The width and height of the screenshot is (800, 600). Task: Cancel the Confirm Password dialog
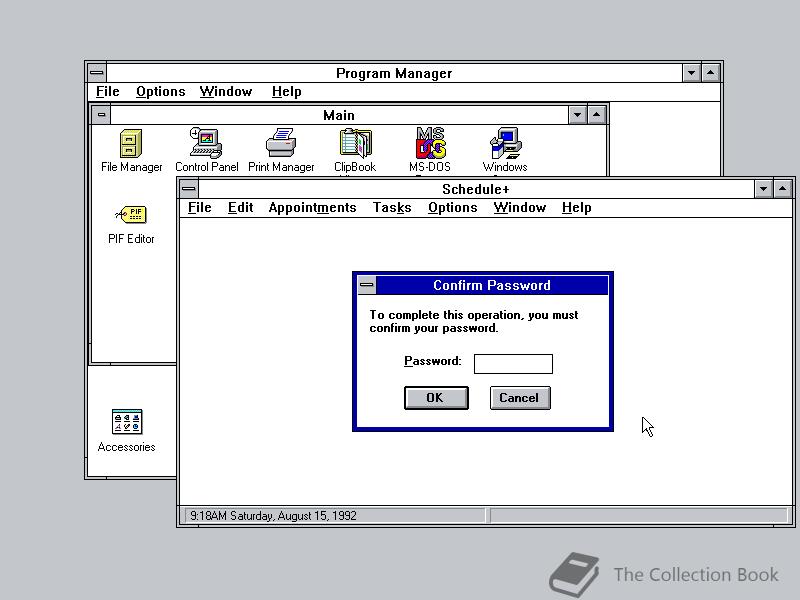[x=520, y=397]
